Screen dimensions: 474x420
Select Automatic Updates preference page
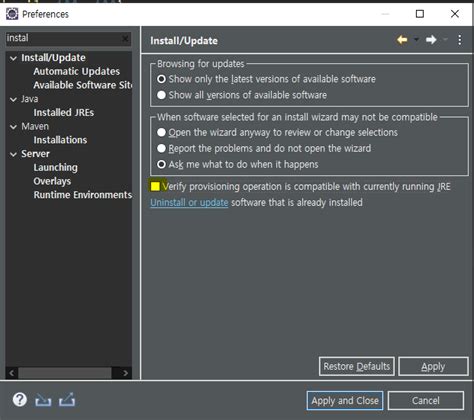click(77, 71)
